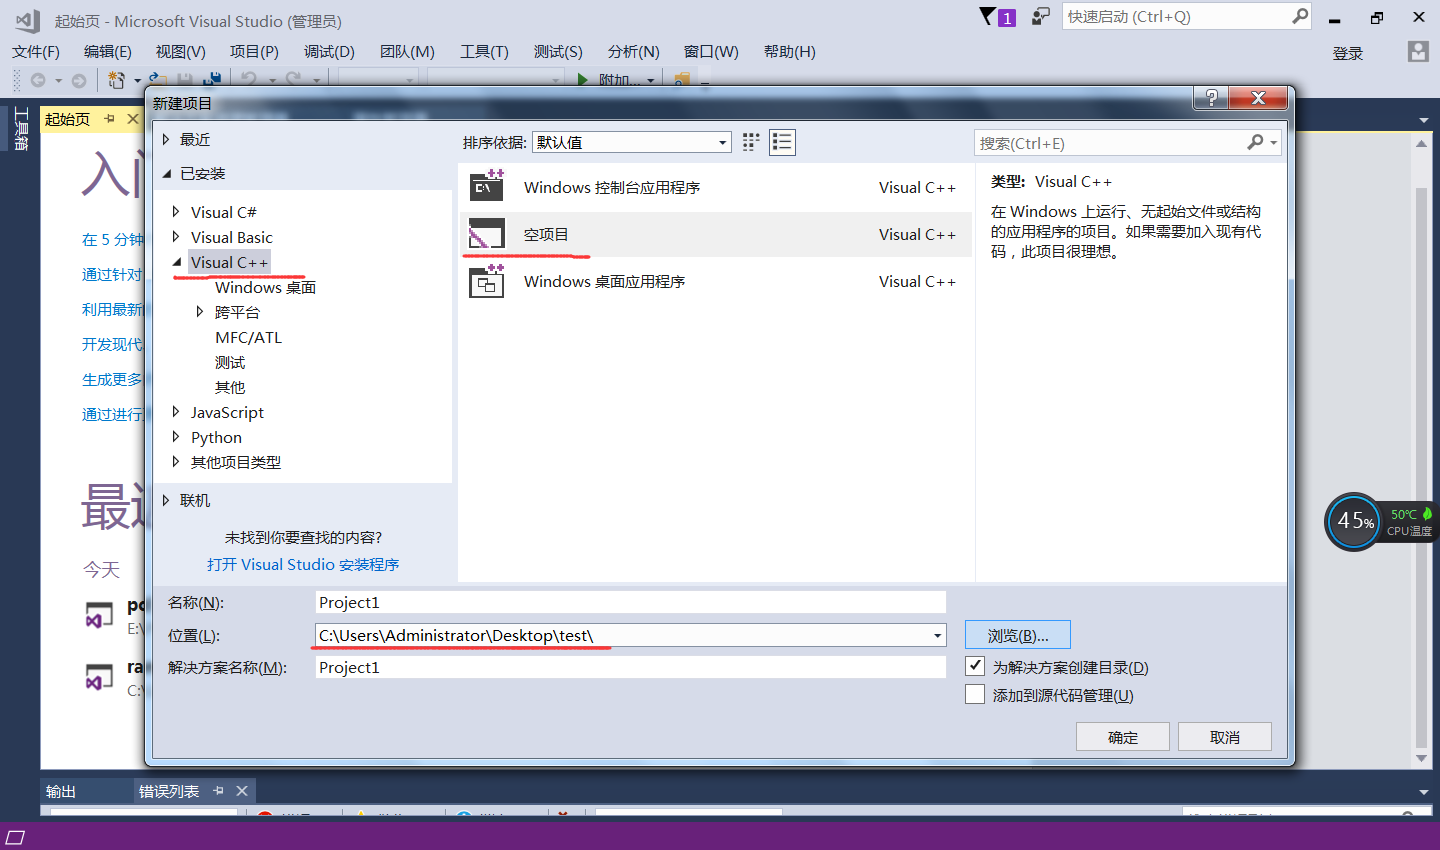The image size is (1440, 850).
Task: Open the 项目(P) menu
Action: point(254,52)
